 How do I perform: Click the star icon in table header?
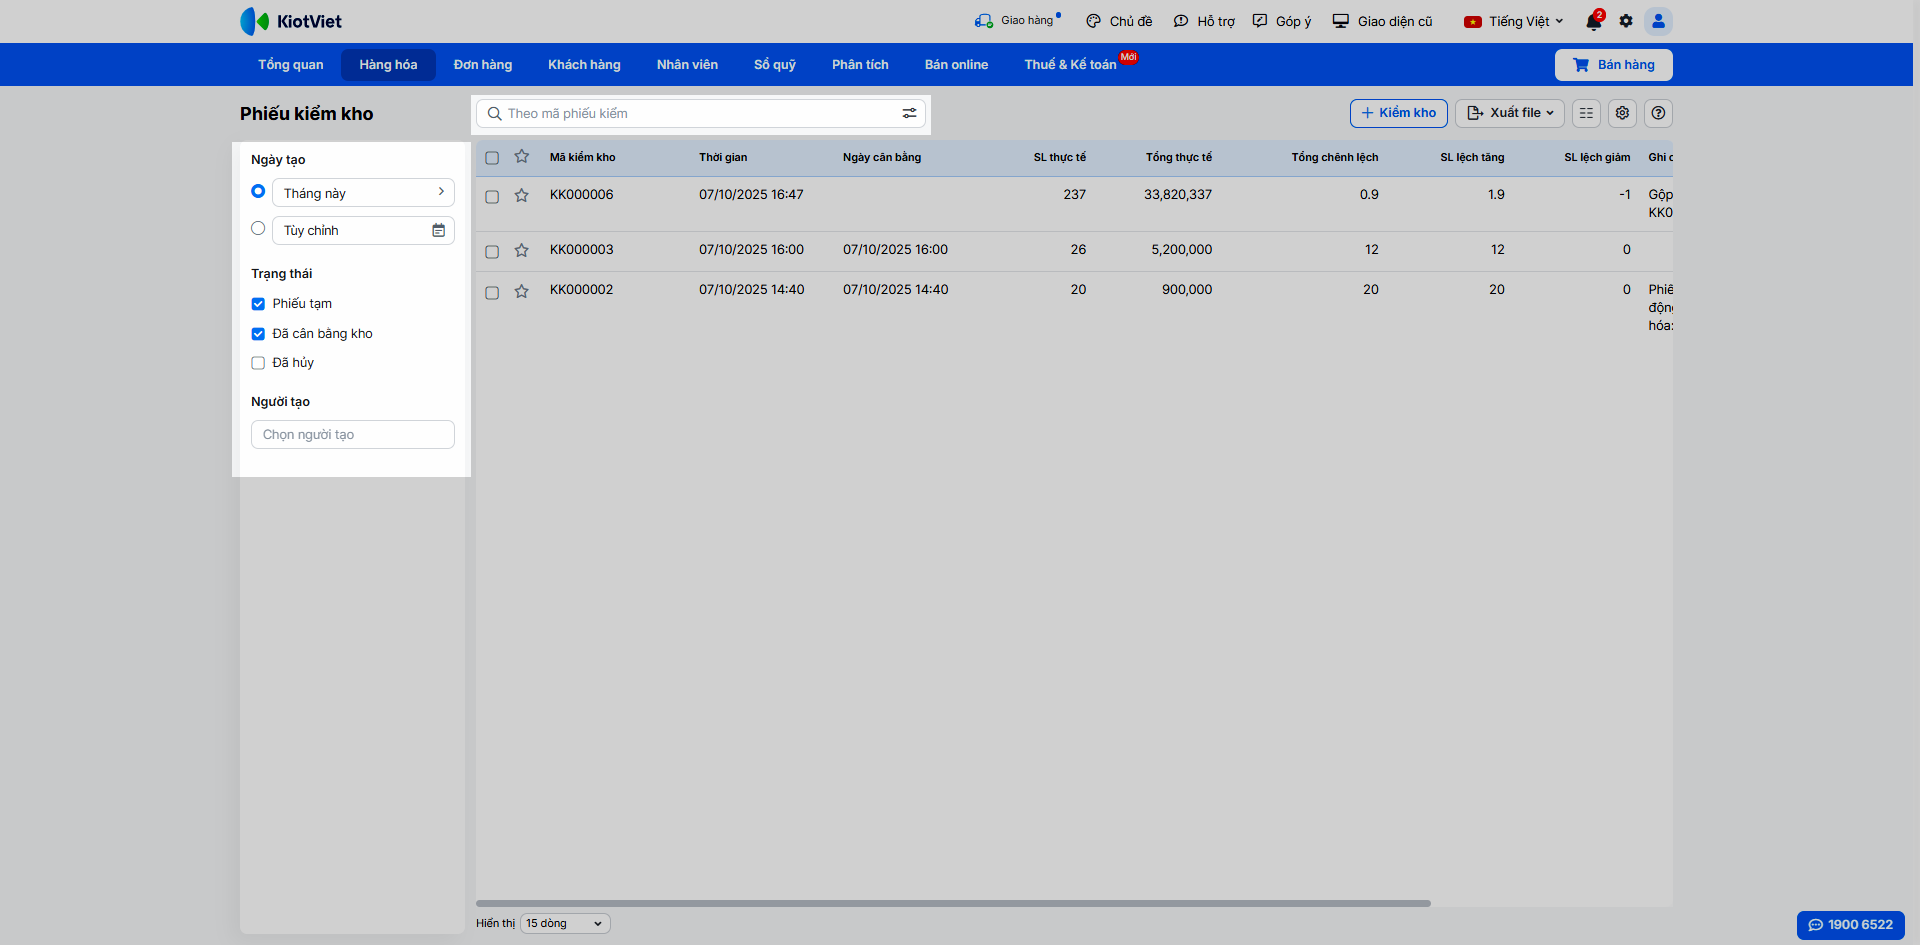(521, 157)
